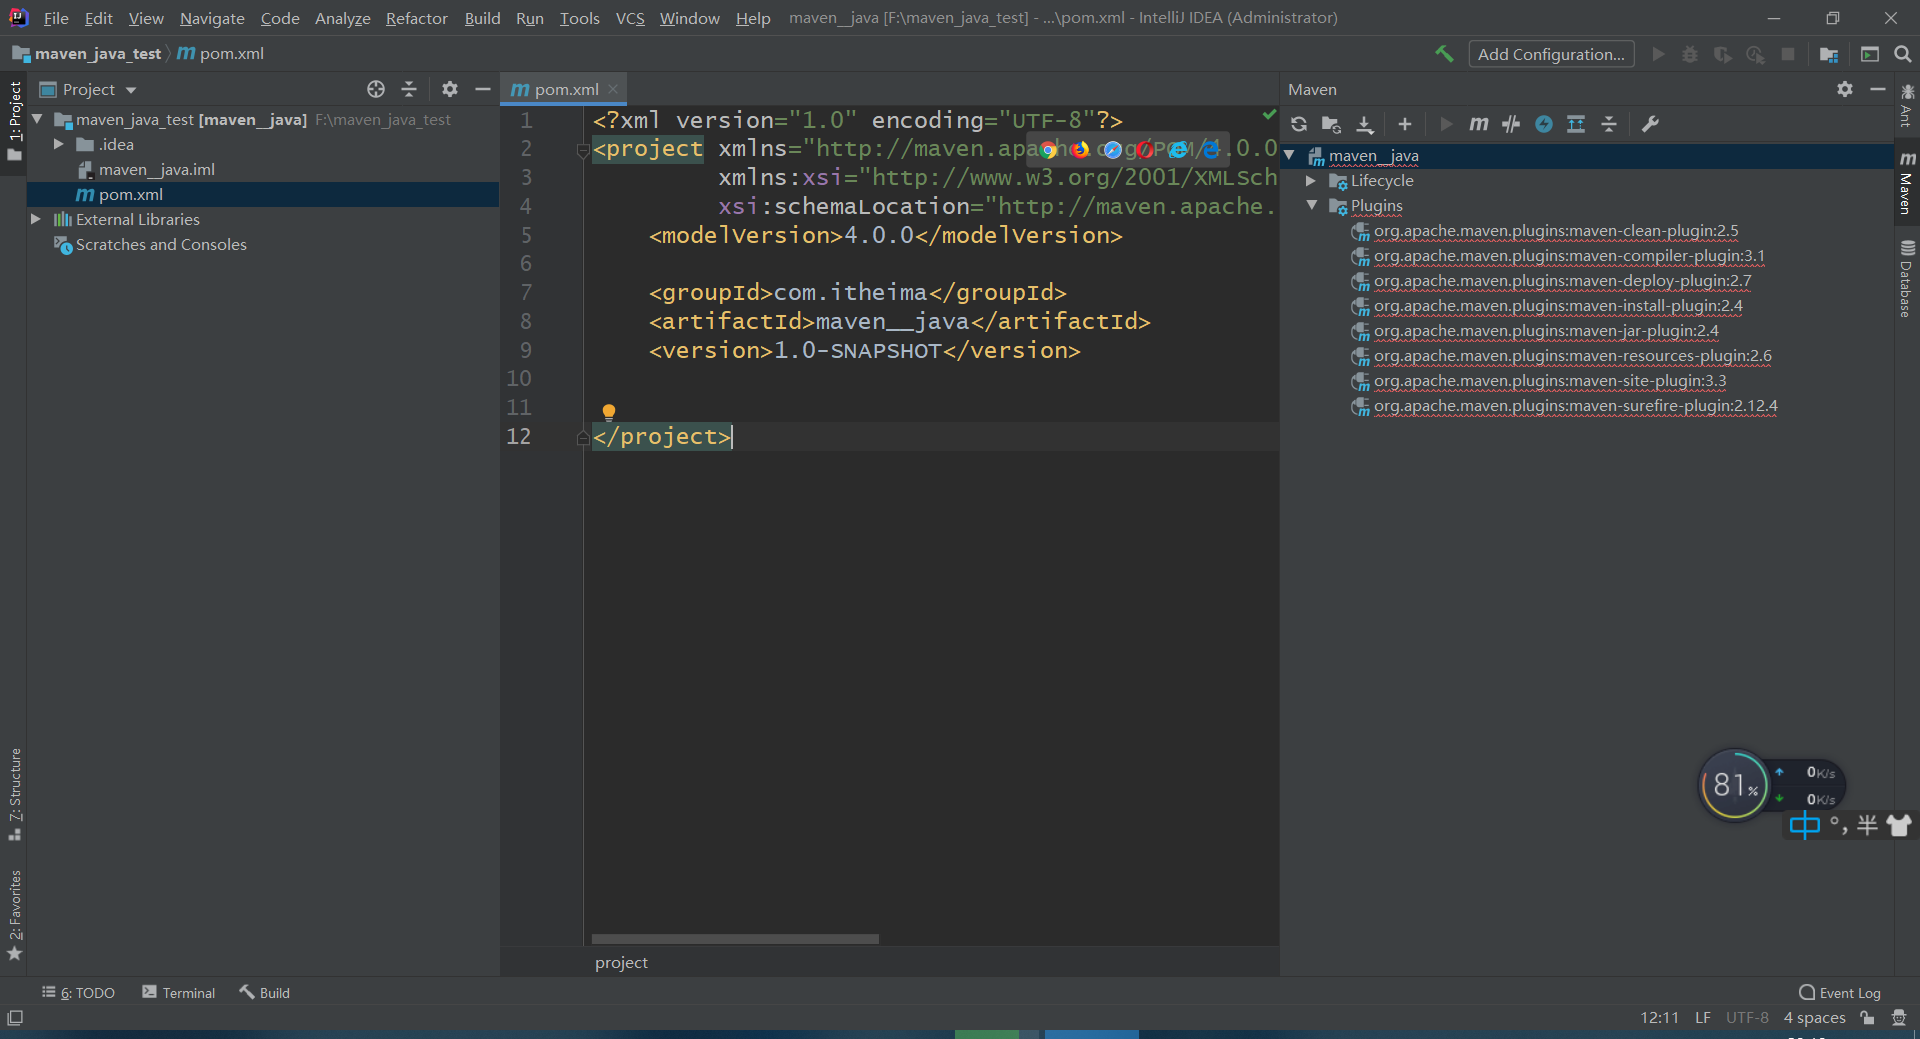Viewport: 1920px width, 1039px height.
Task: Collapse all in the Project panel
Action: click(x=409, y=89)
